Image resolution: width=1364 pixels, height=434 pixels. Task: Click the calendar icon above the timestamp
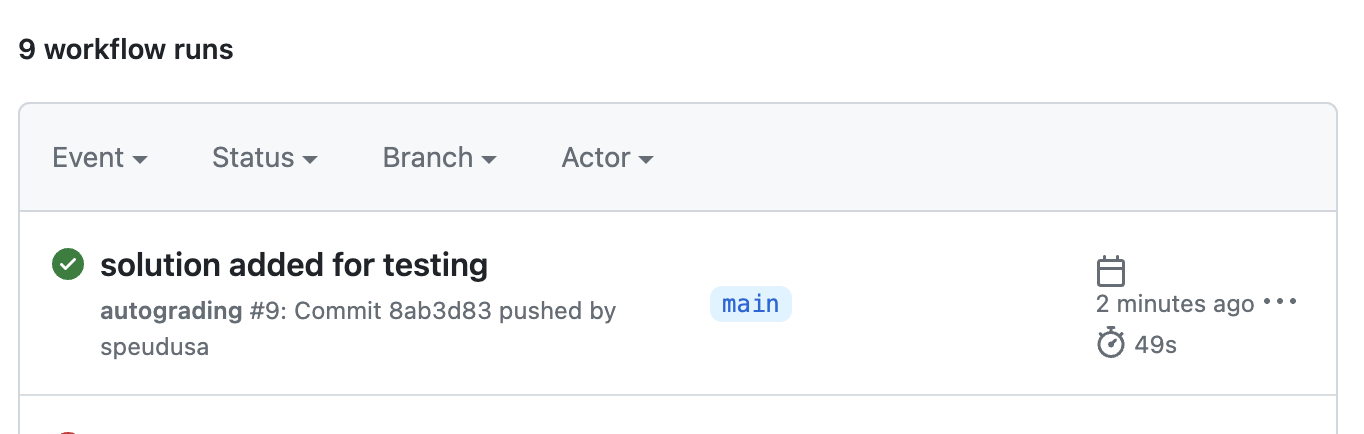(x=1111, y=271)
